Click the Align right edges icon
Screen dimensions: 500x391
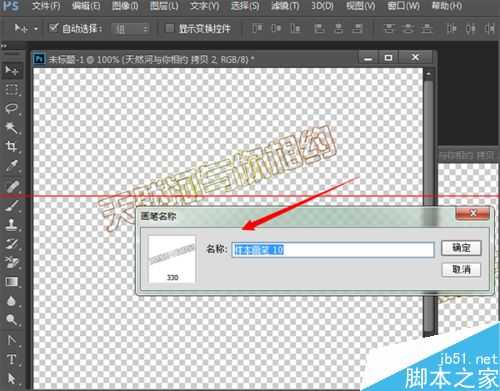[x=357, y=28]
